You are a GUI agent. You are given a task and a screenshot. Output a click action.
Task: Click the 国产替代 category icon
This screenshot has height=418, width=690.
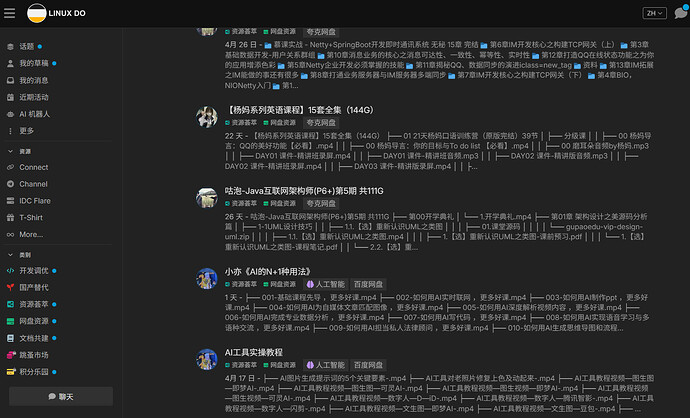tap(10, 287)
